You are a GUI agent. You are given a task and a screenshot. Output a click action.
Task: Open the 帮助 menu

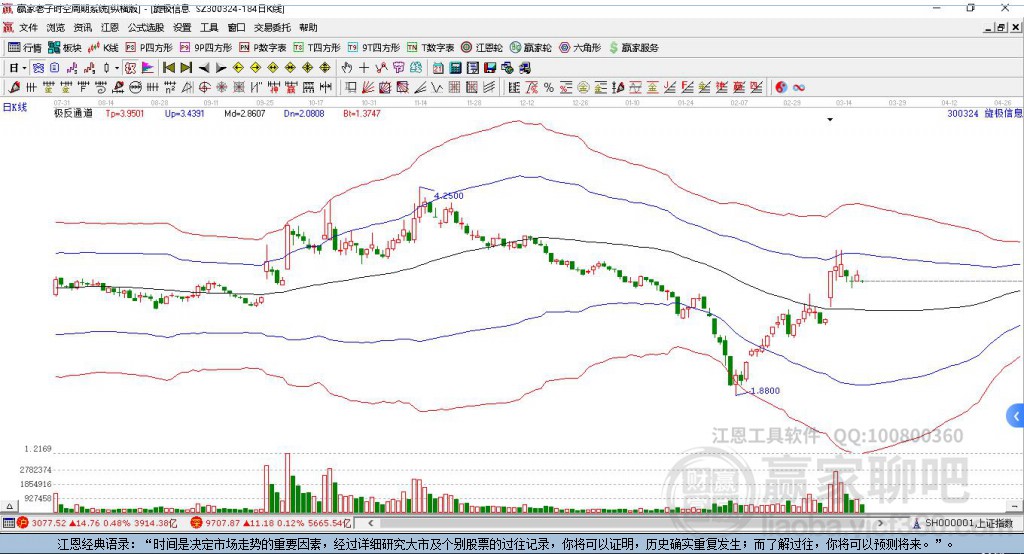tap(308, 27)
